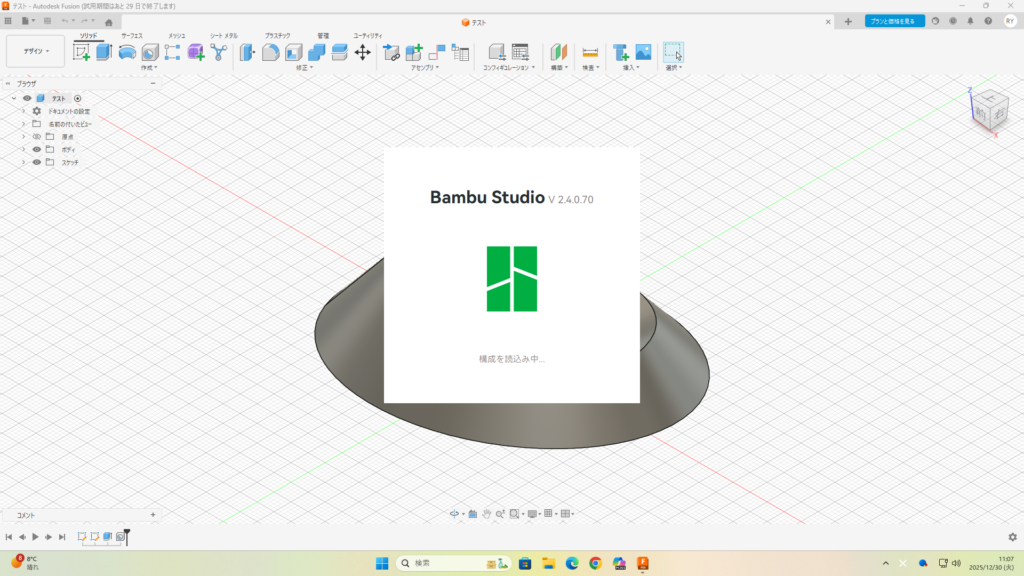Screen dimensions: 1024x576
Task: Open the notifications bell
Action: point(970,21)
